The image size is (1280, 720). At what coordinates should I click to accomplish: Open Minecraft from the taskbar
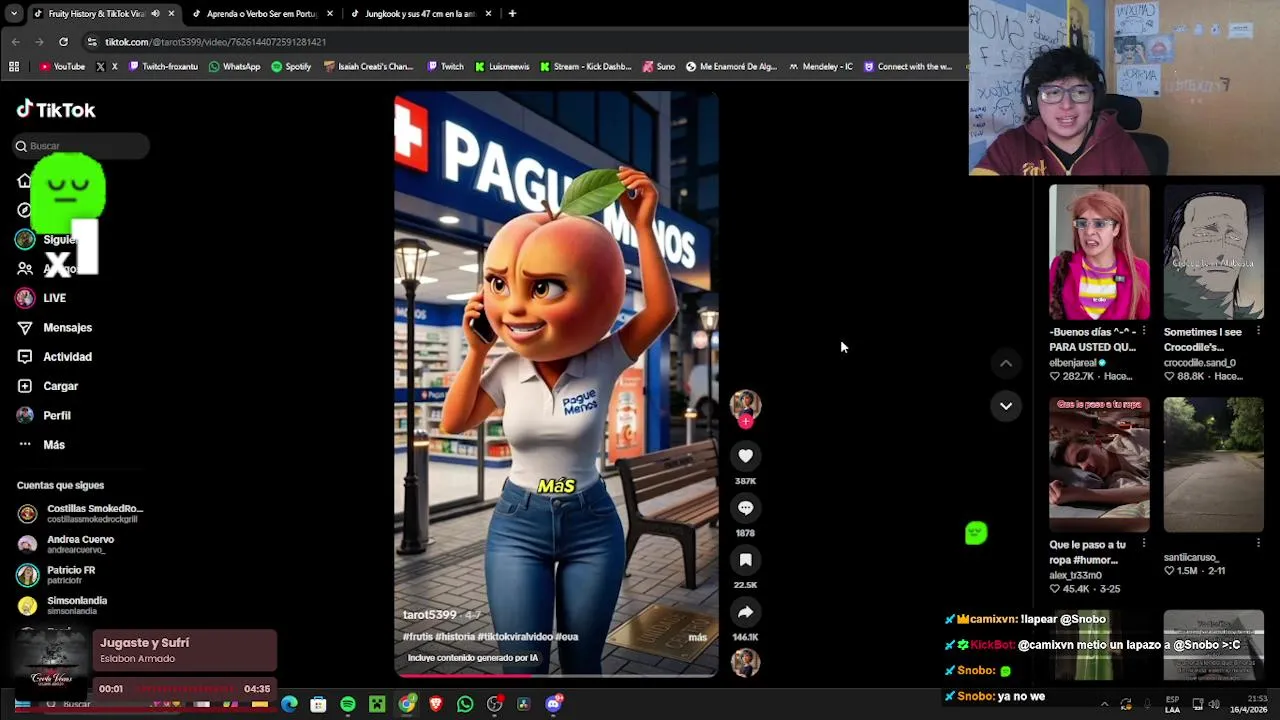(377, 705)
